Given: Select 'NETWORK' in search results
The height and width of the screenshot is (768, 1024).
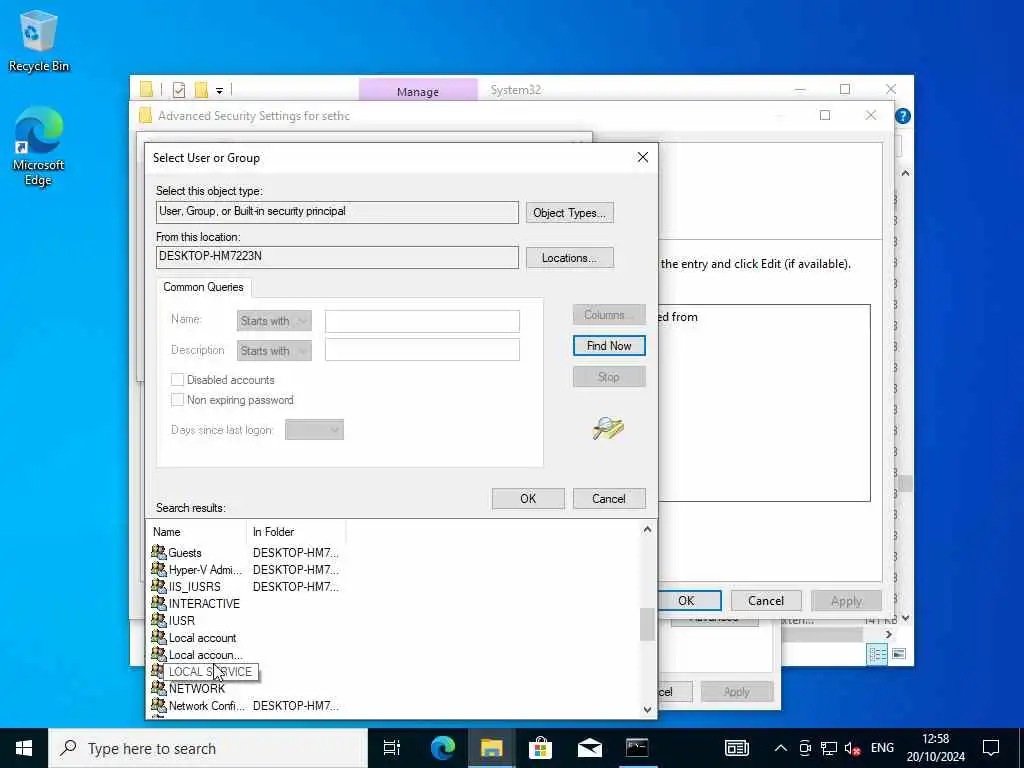Looking at the screenshot, I should (197, 688).
